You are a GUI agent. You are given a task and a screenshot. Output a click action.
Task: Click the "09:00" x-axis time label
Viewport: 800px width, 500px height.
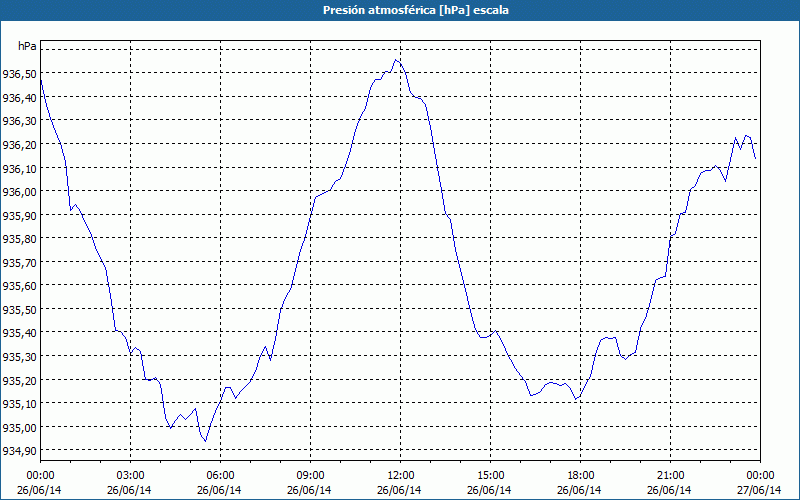pos(310,476)
